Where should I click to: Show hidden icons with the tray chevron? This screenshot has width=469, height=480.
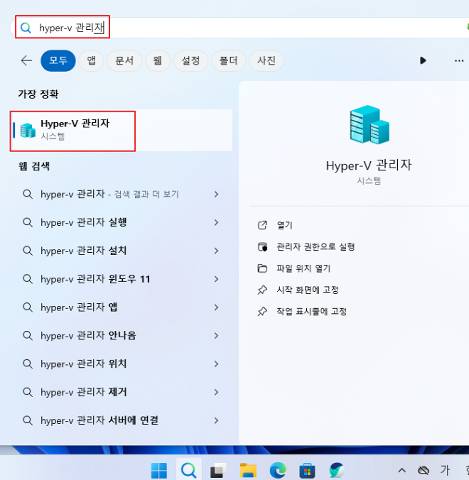click(x=402, y=470)
